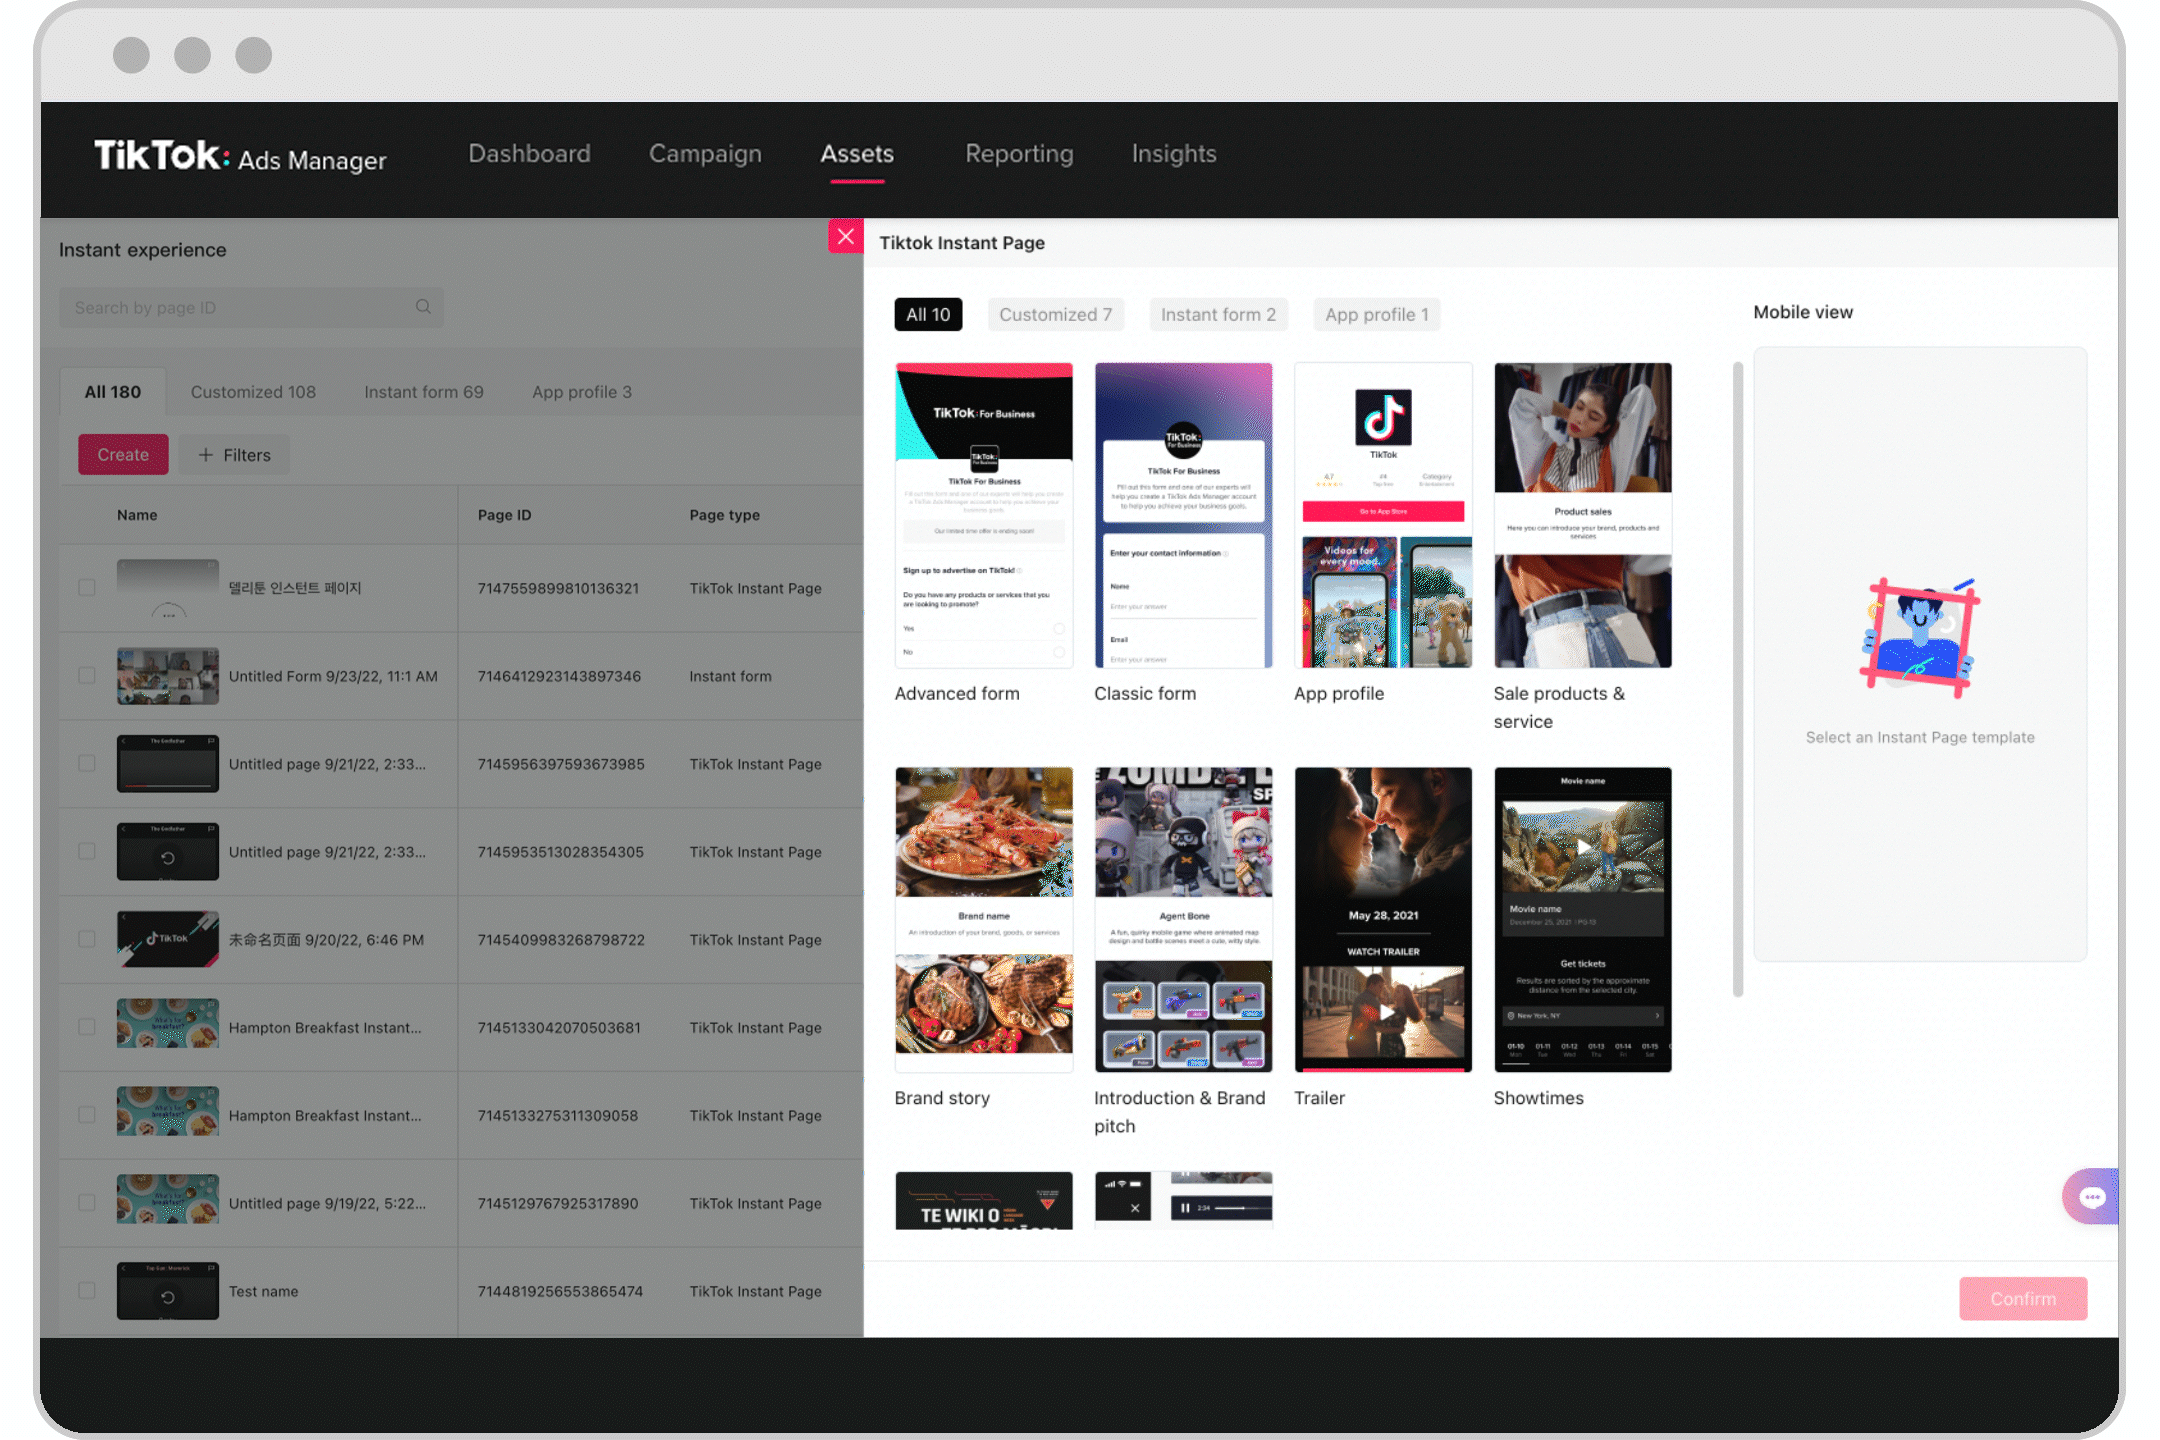Select the App profile template icon
2160x1440 pixels.
(1381, 514)
